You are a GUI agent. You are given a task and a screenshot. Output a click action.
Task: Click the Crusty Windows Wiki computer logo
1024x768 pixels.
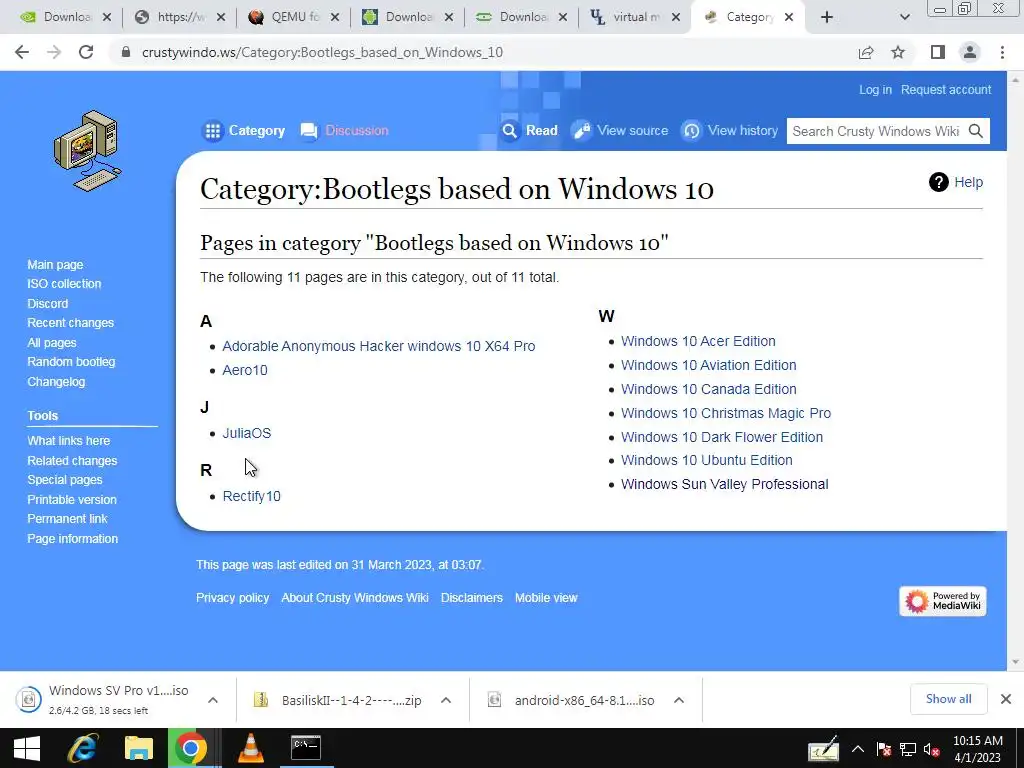click(x=87, y=151)
